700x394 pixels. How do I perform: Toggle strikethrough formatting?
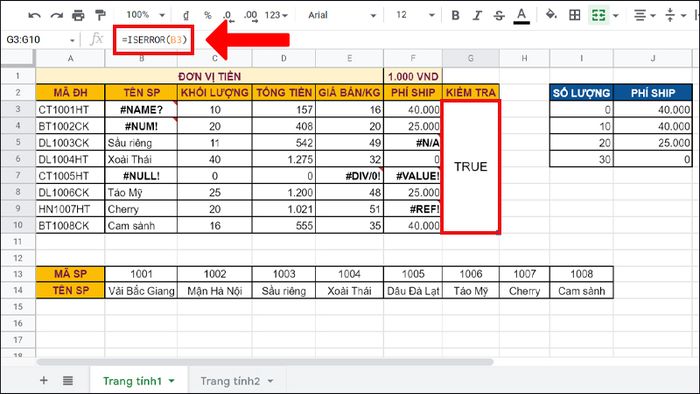point(499,16)
